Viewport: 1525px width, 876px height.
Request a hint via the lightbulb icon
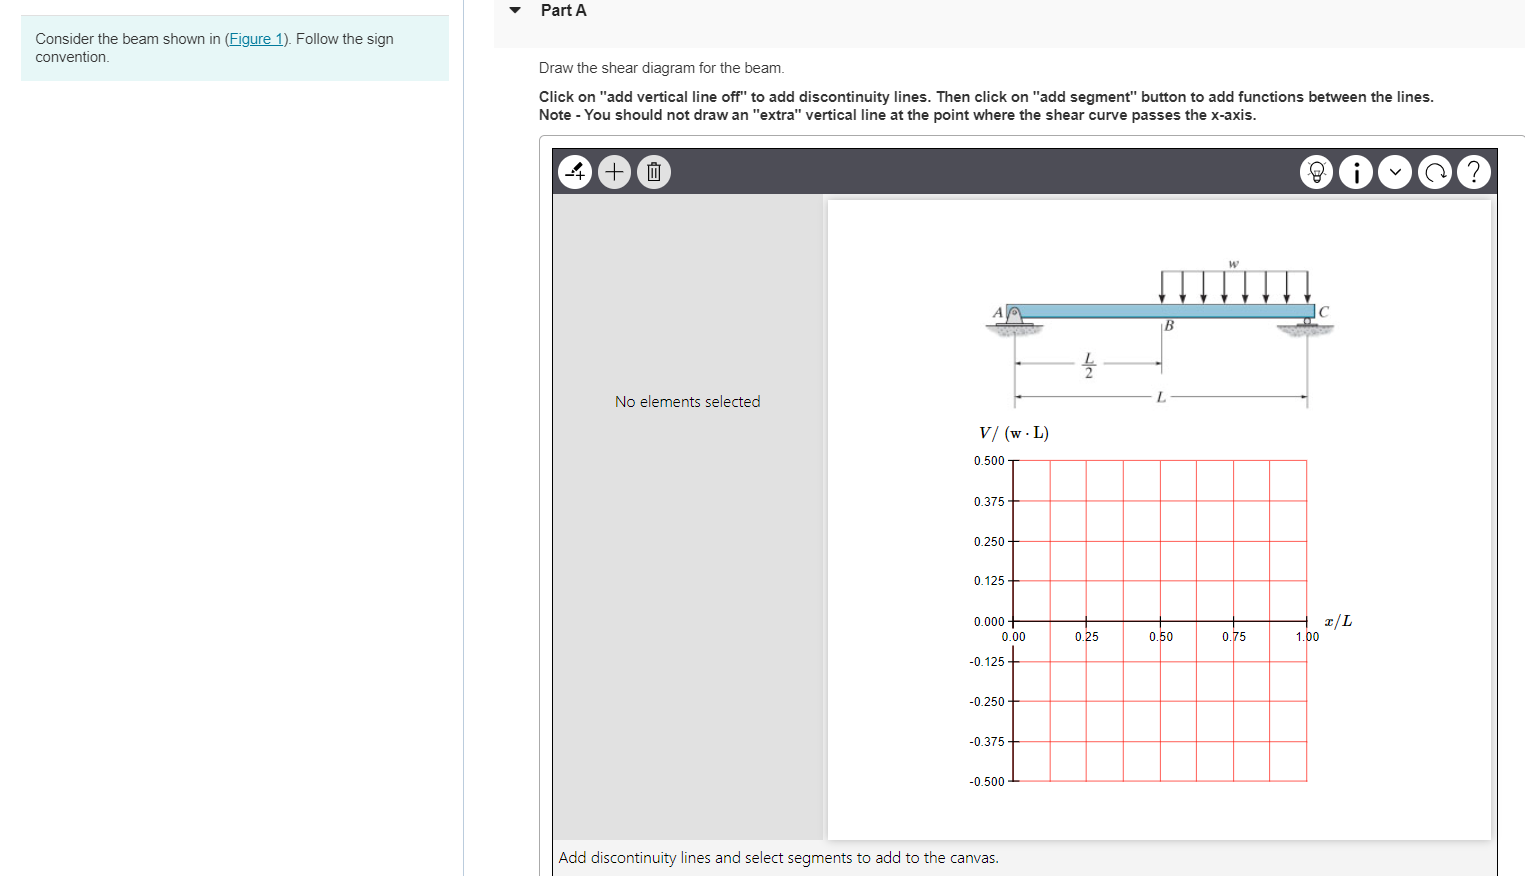pyautogui.click(x=1316, y=171)
